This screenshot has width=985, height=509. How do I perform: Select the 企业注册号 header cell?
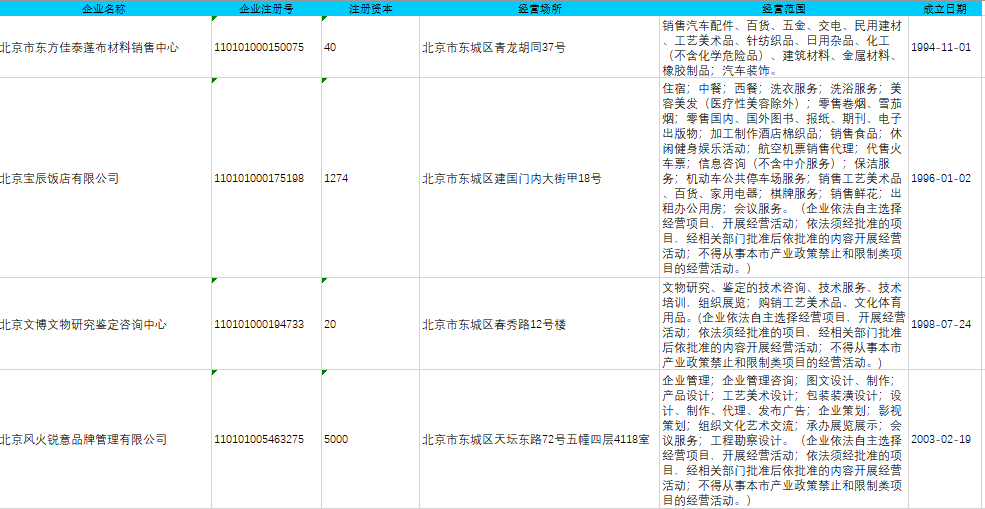[266, 8]
